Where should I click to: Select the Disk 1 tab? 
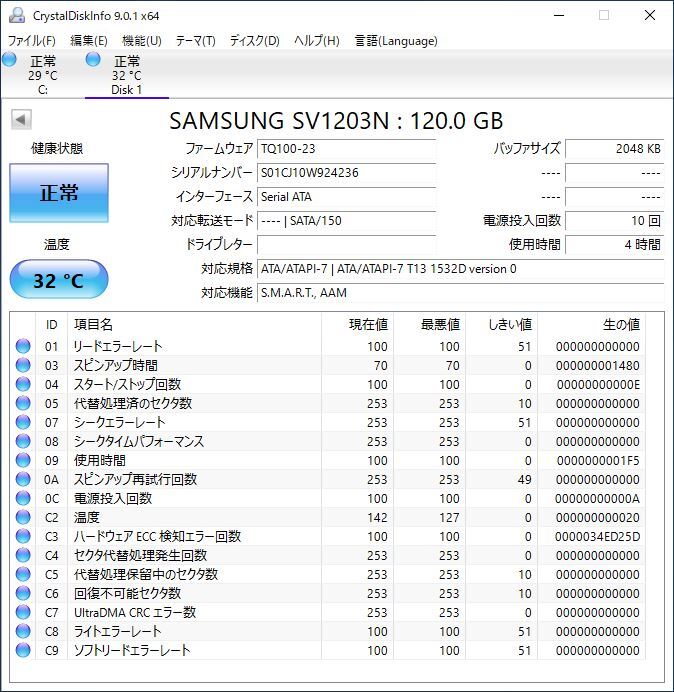127,75
